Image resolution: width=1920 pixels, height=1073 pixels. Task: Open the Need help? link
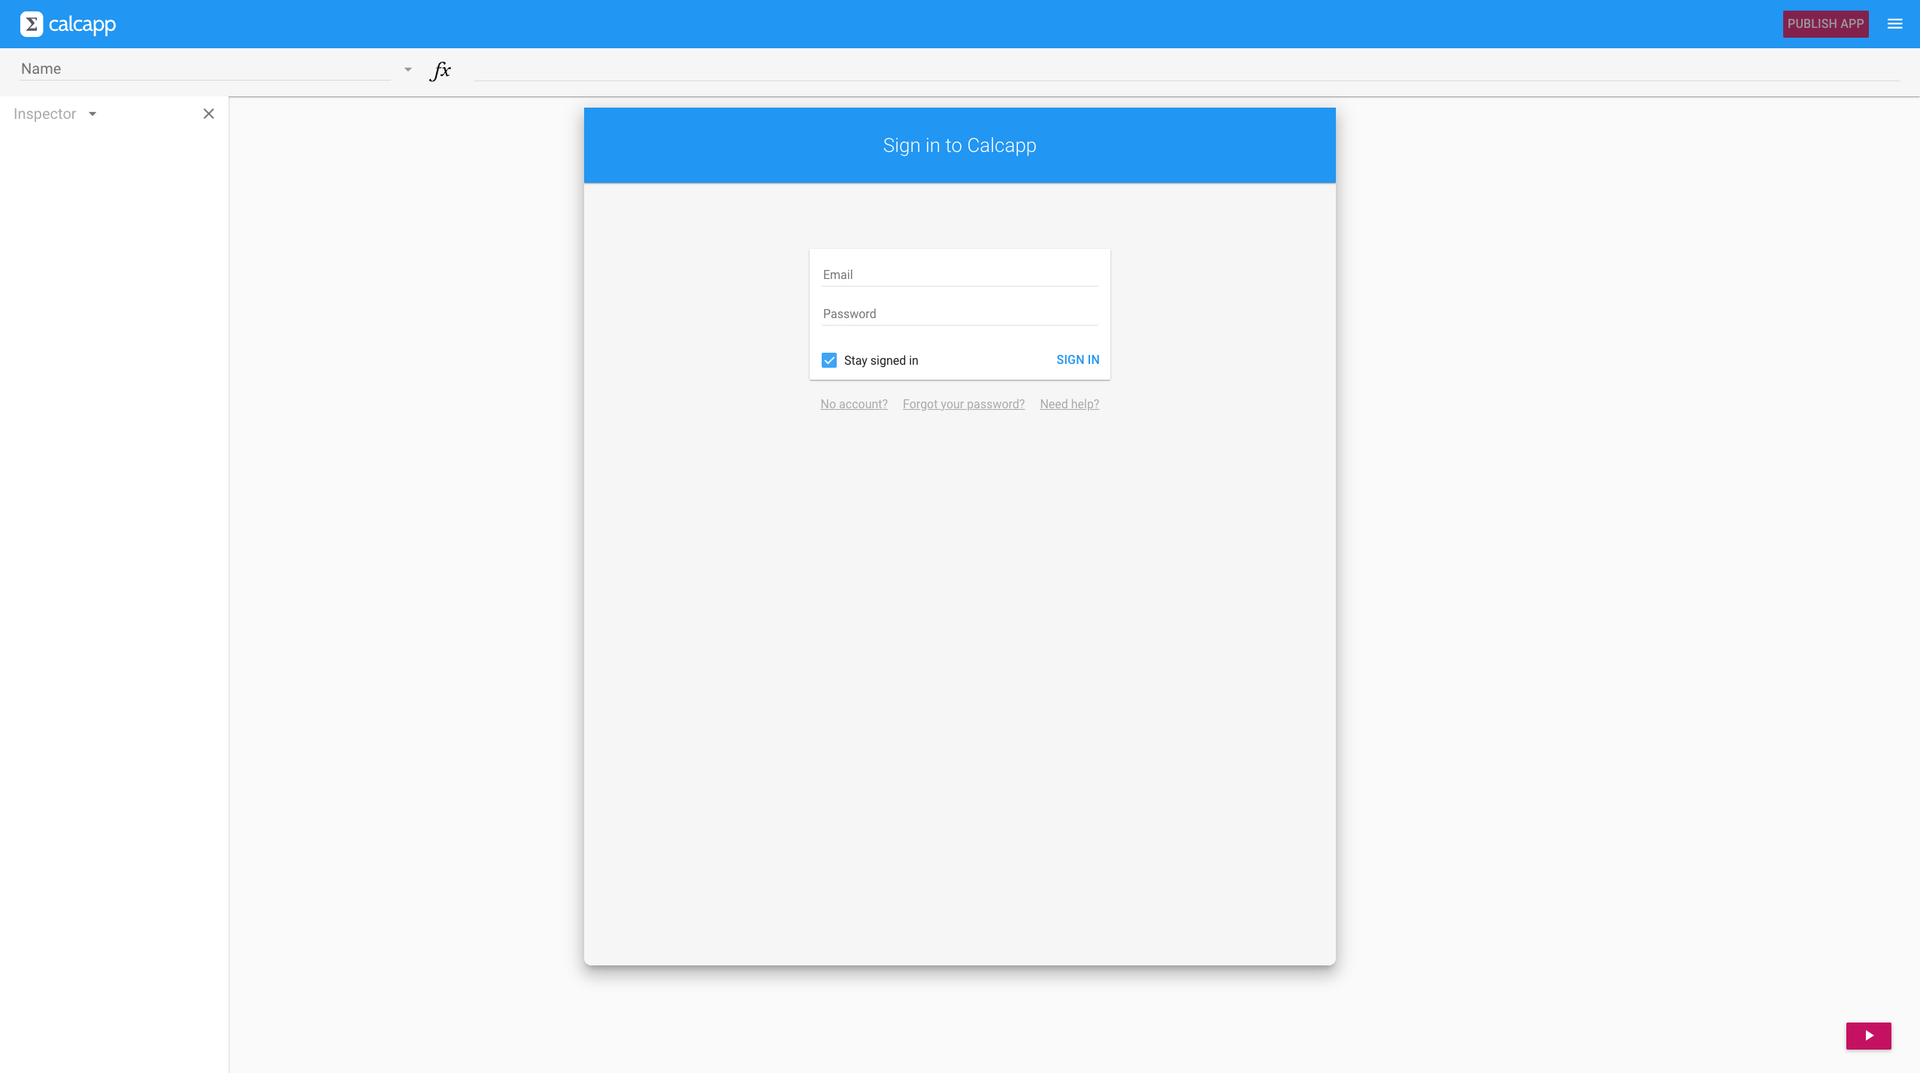pos(1069,404)
